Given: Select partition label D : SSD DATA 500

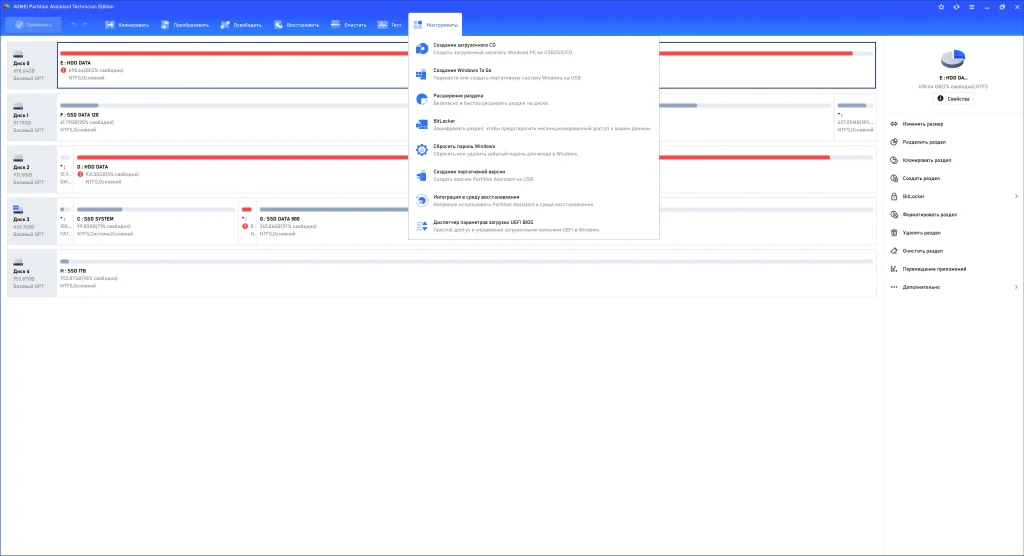Looking at the screenshot, I should pyautogui.click(x=280, y=219).
